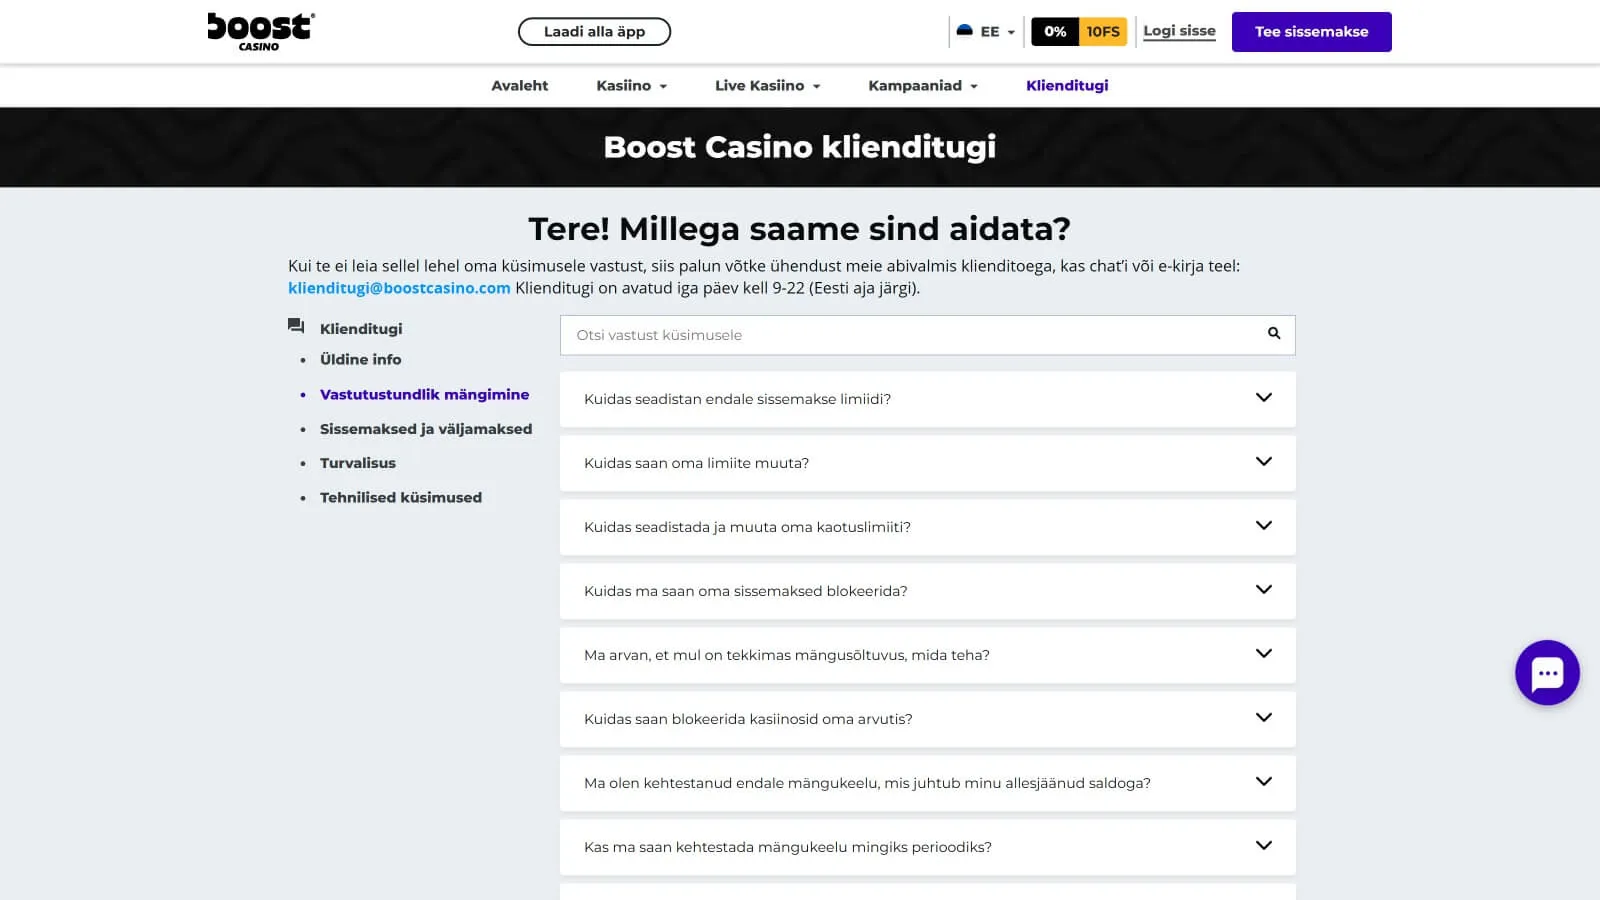Viewport: 1600px width, 900px height.
Task: Click the Klienditugi sidebar heading
Action: (x=361, y=329)
